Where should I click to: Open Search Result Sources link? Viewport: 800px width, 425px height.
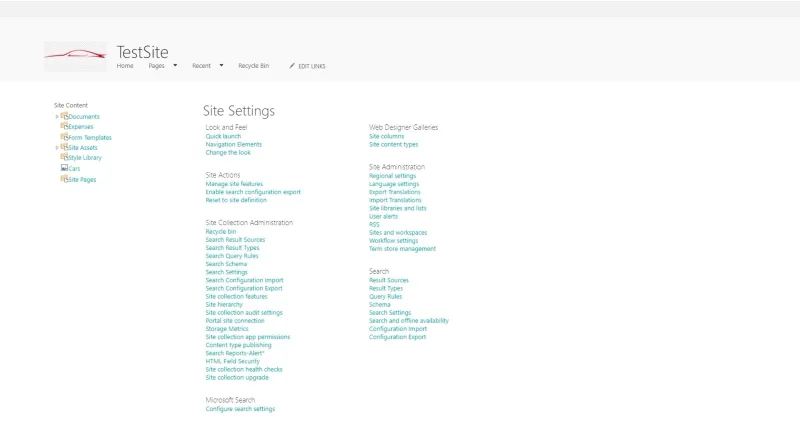[x=235, y=239]
